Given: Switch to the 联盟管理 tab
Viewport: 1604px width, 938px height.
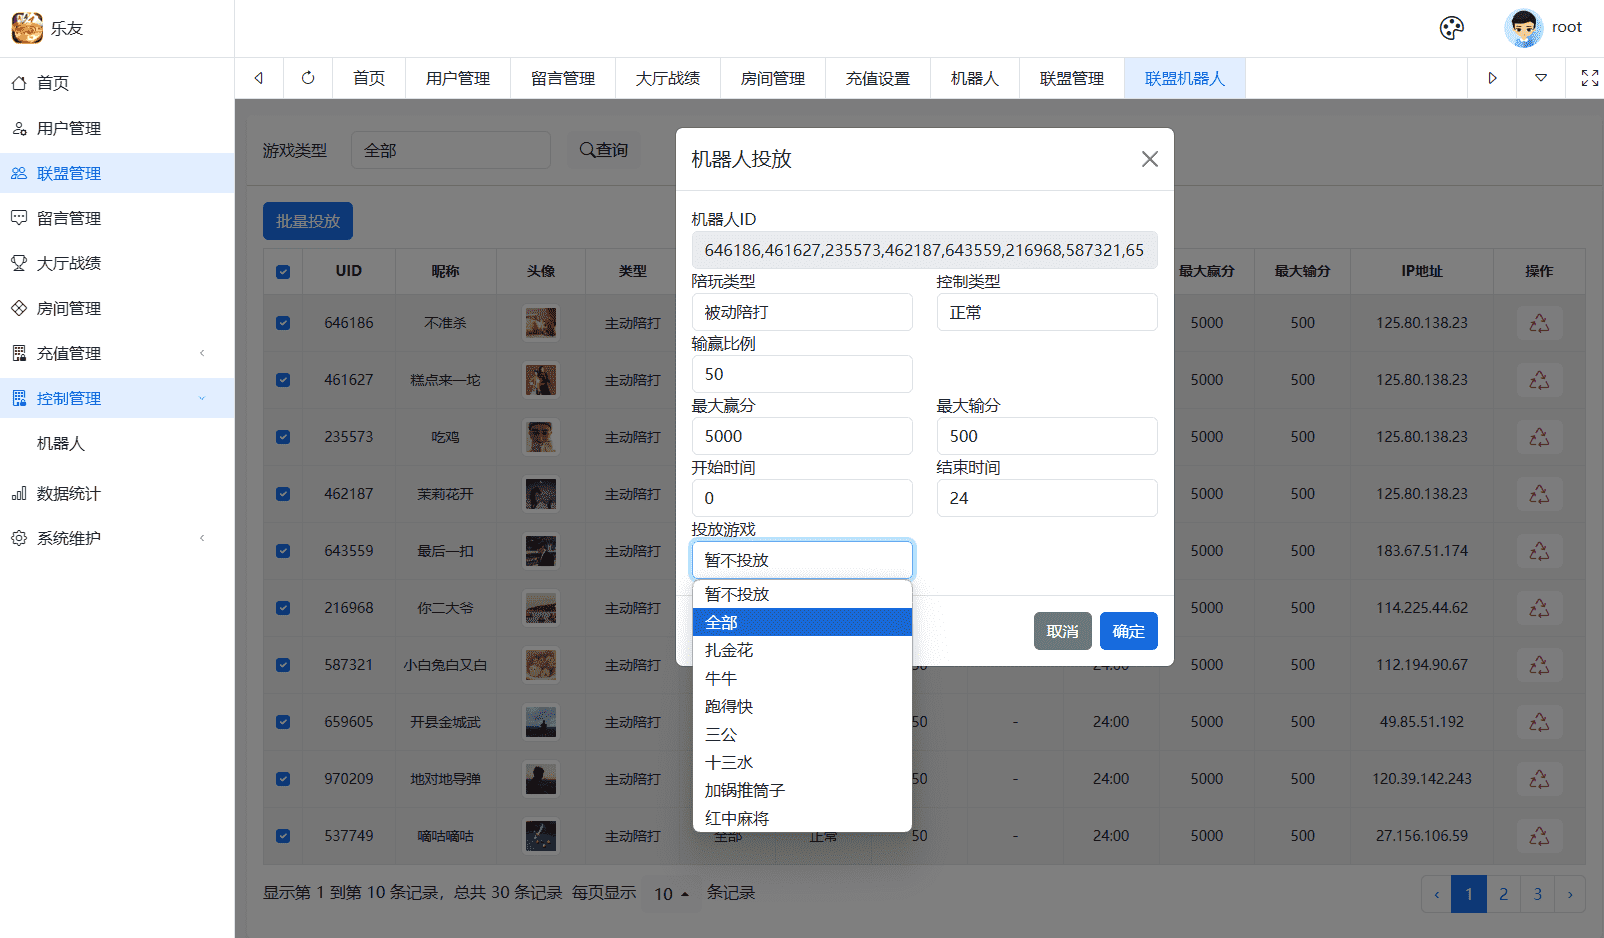Looking at the screenshot, I should (1071, 77).
